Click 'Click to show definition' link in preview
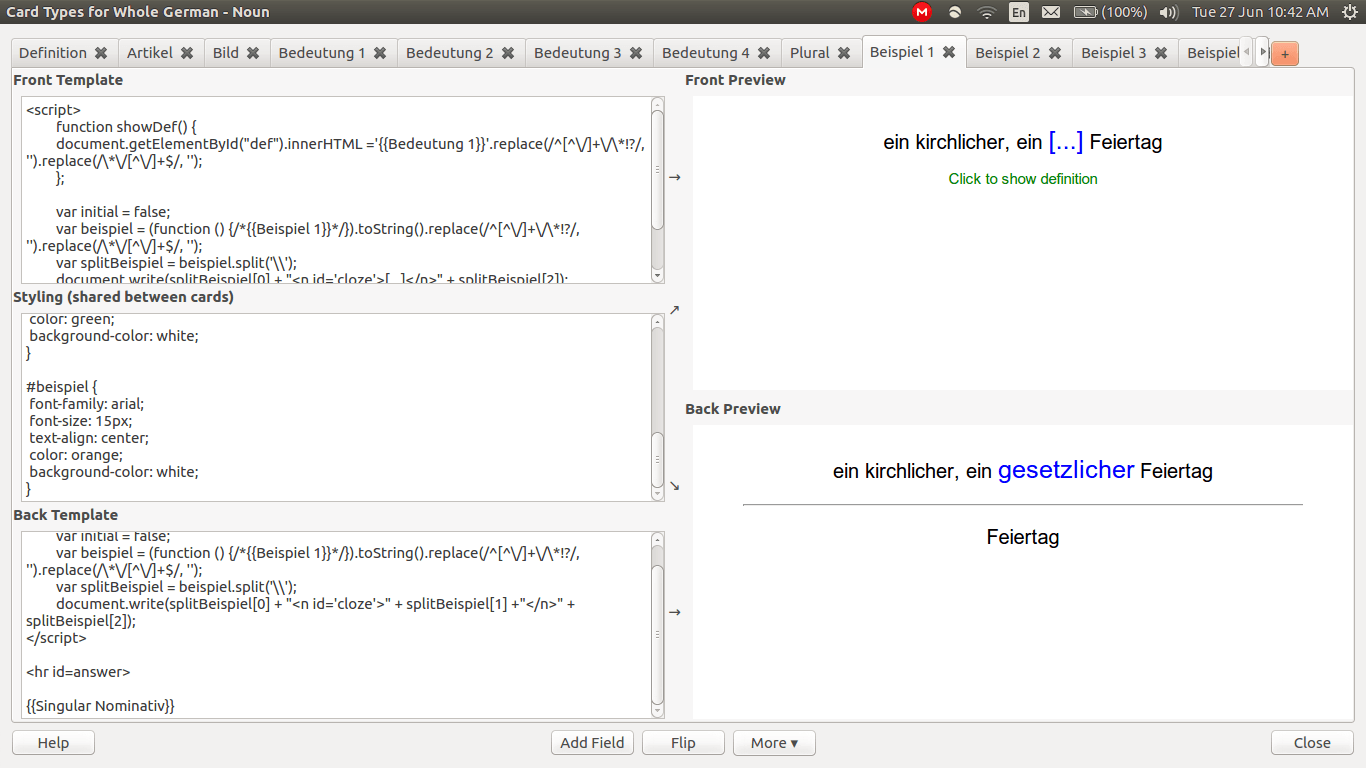The height and width of the screenshot is (768, 1366). (x=1023, y=179)
